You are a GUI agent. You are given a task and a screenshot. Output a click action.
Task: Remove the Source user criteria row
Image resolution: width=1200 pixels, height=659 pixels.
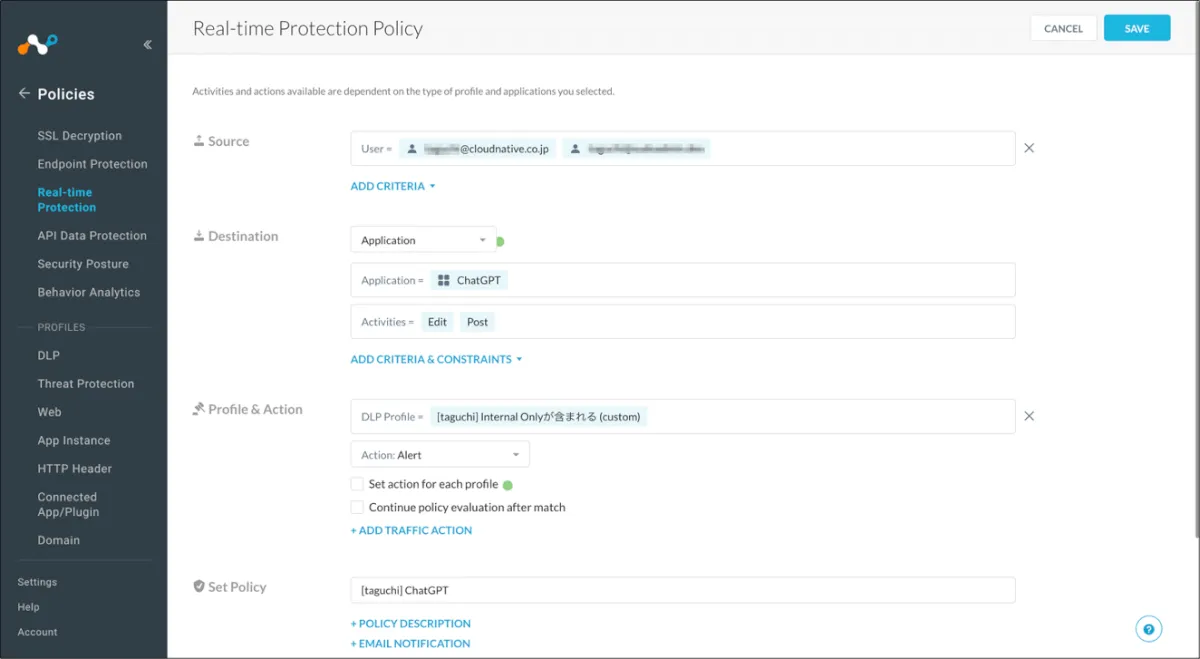(x=1029, y=148)
